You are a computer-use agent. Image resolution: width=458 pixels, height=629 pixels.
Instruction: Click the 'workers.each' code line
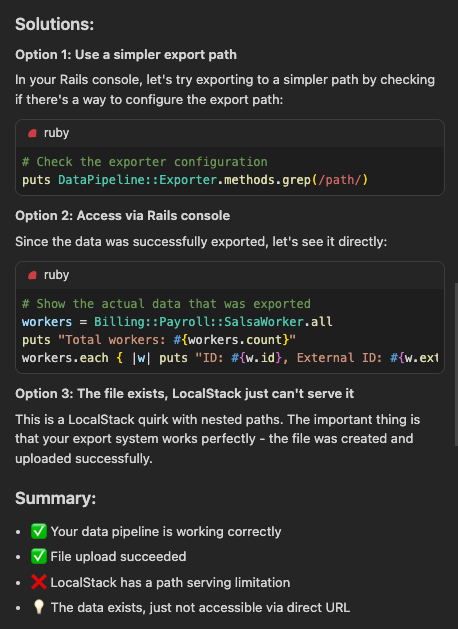pyautogui.click(x=230, y=358)
